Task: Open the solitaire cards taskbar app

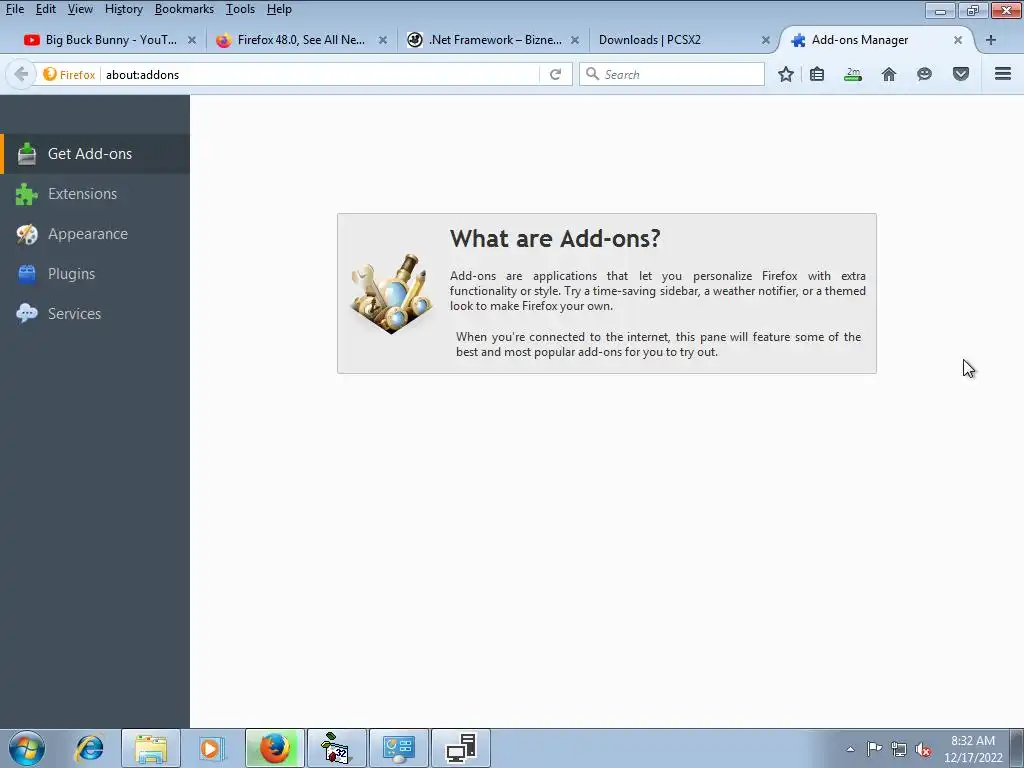Action: pyautogui.click(x=337, y=748)
